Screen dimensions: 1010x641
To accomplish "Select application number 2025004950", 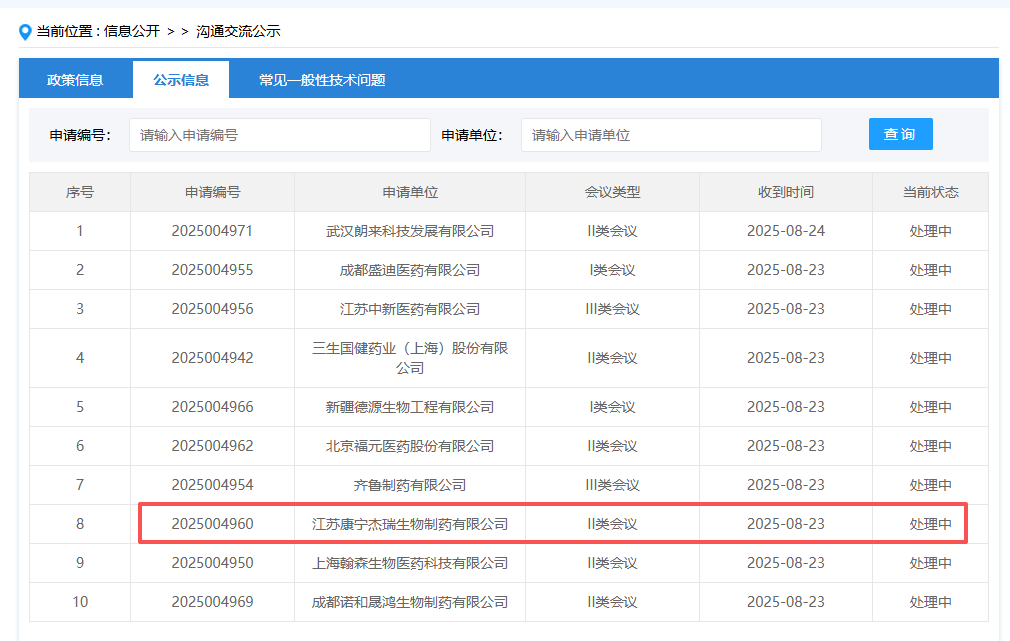I will pos(213,563).
